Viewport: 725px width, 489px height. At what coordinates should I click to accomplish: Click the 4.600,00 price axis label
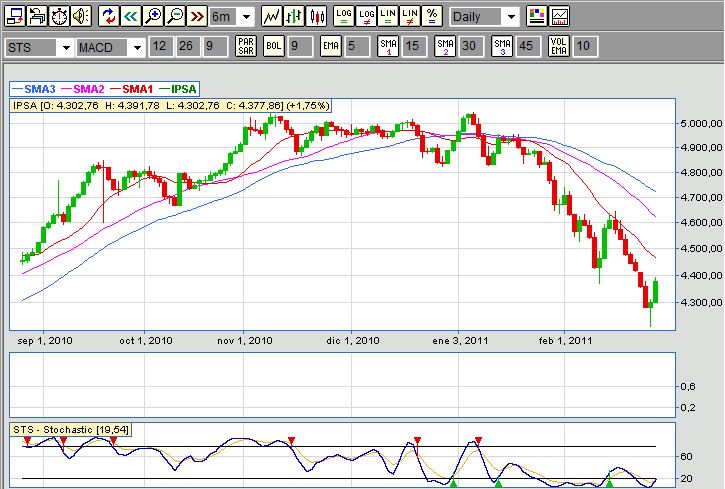[x=700, y=222]
